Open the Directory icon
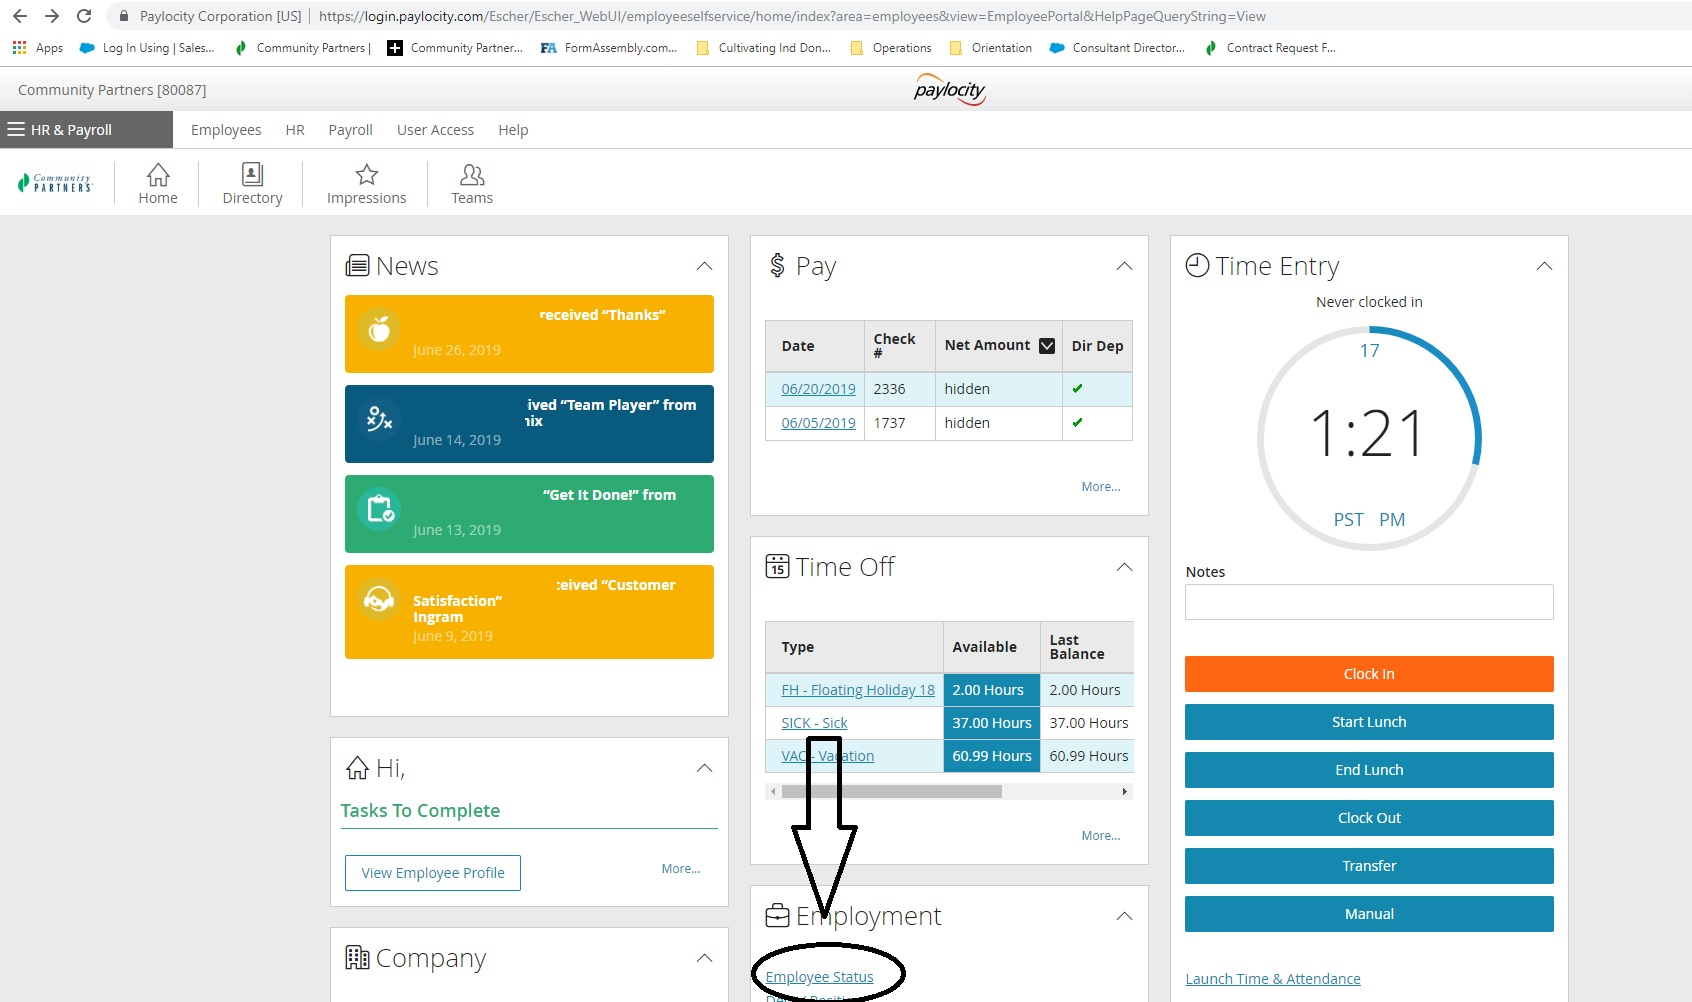Viewport: 1692px width, 1002px height. coord(253,175)
